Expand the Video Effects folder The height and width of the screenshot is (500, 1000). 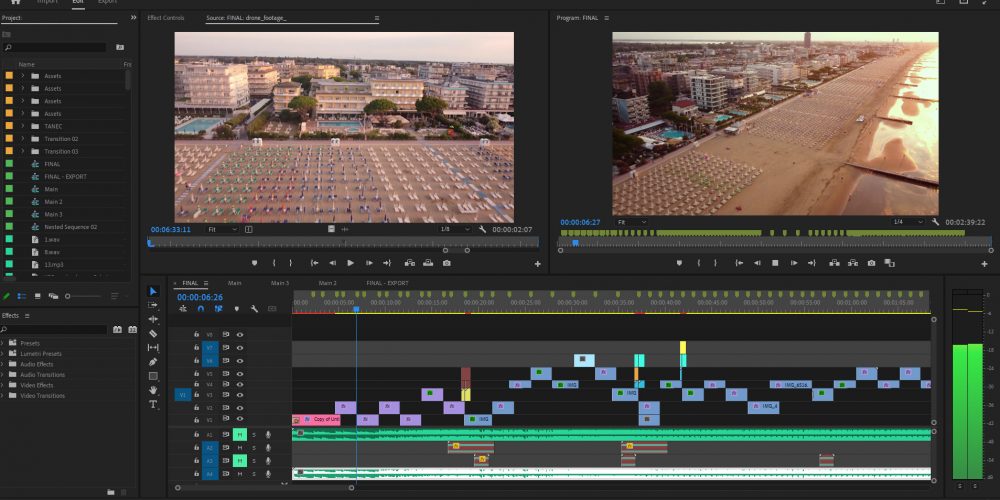pyautogui.click(x=2, y=385)
